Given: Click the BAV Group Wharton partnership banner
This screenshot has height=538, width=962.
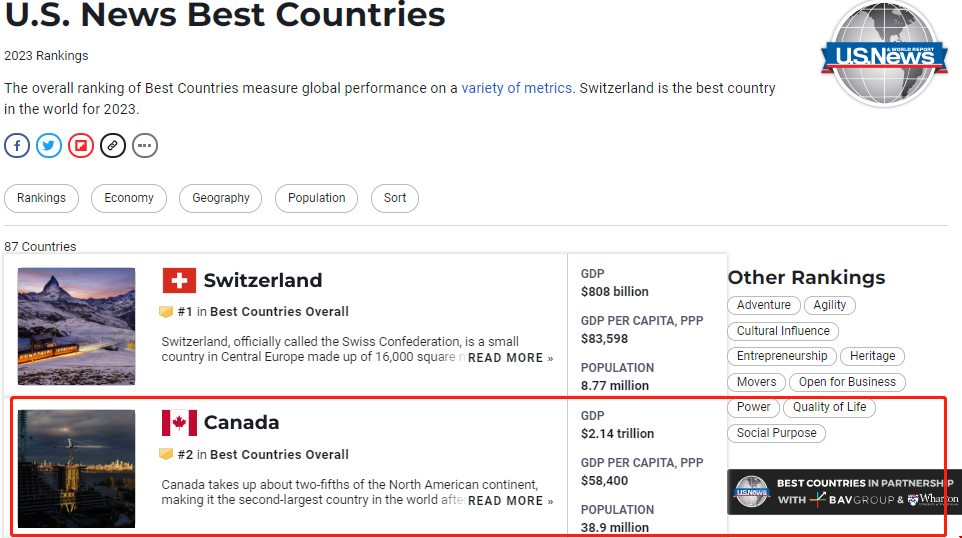Looking at the screenshot, I should 844,492.
